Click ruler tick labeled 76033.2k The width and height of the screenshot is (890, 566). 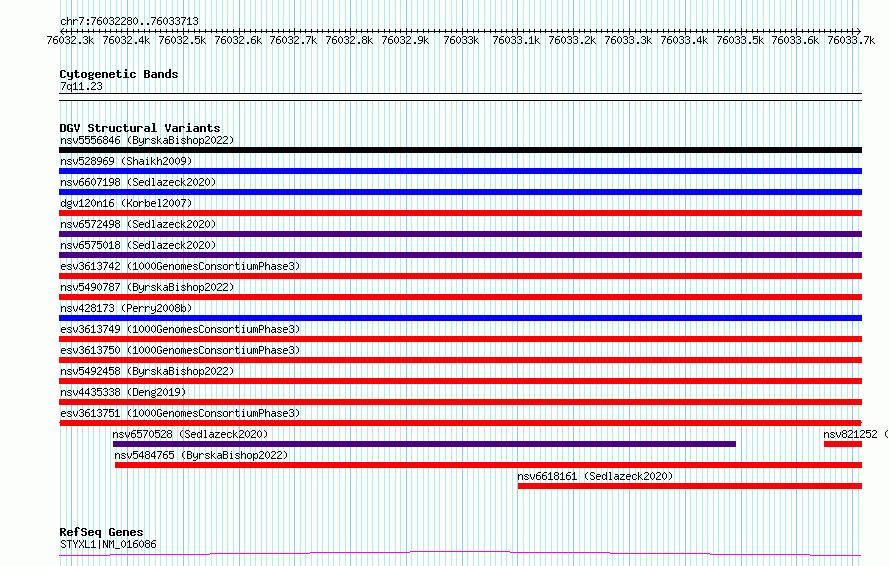(x=572, y=40)
